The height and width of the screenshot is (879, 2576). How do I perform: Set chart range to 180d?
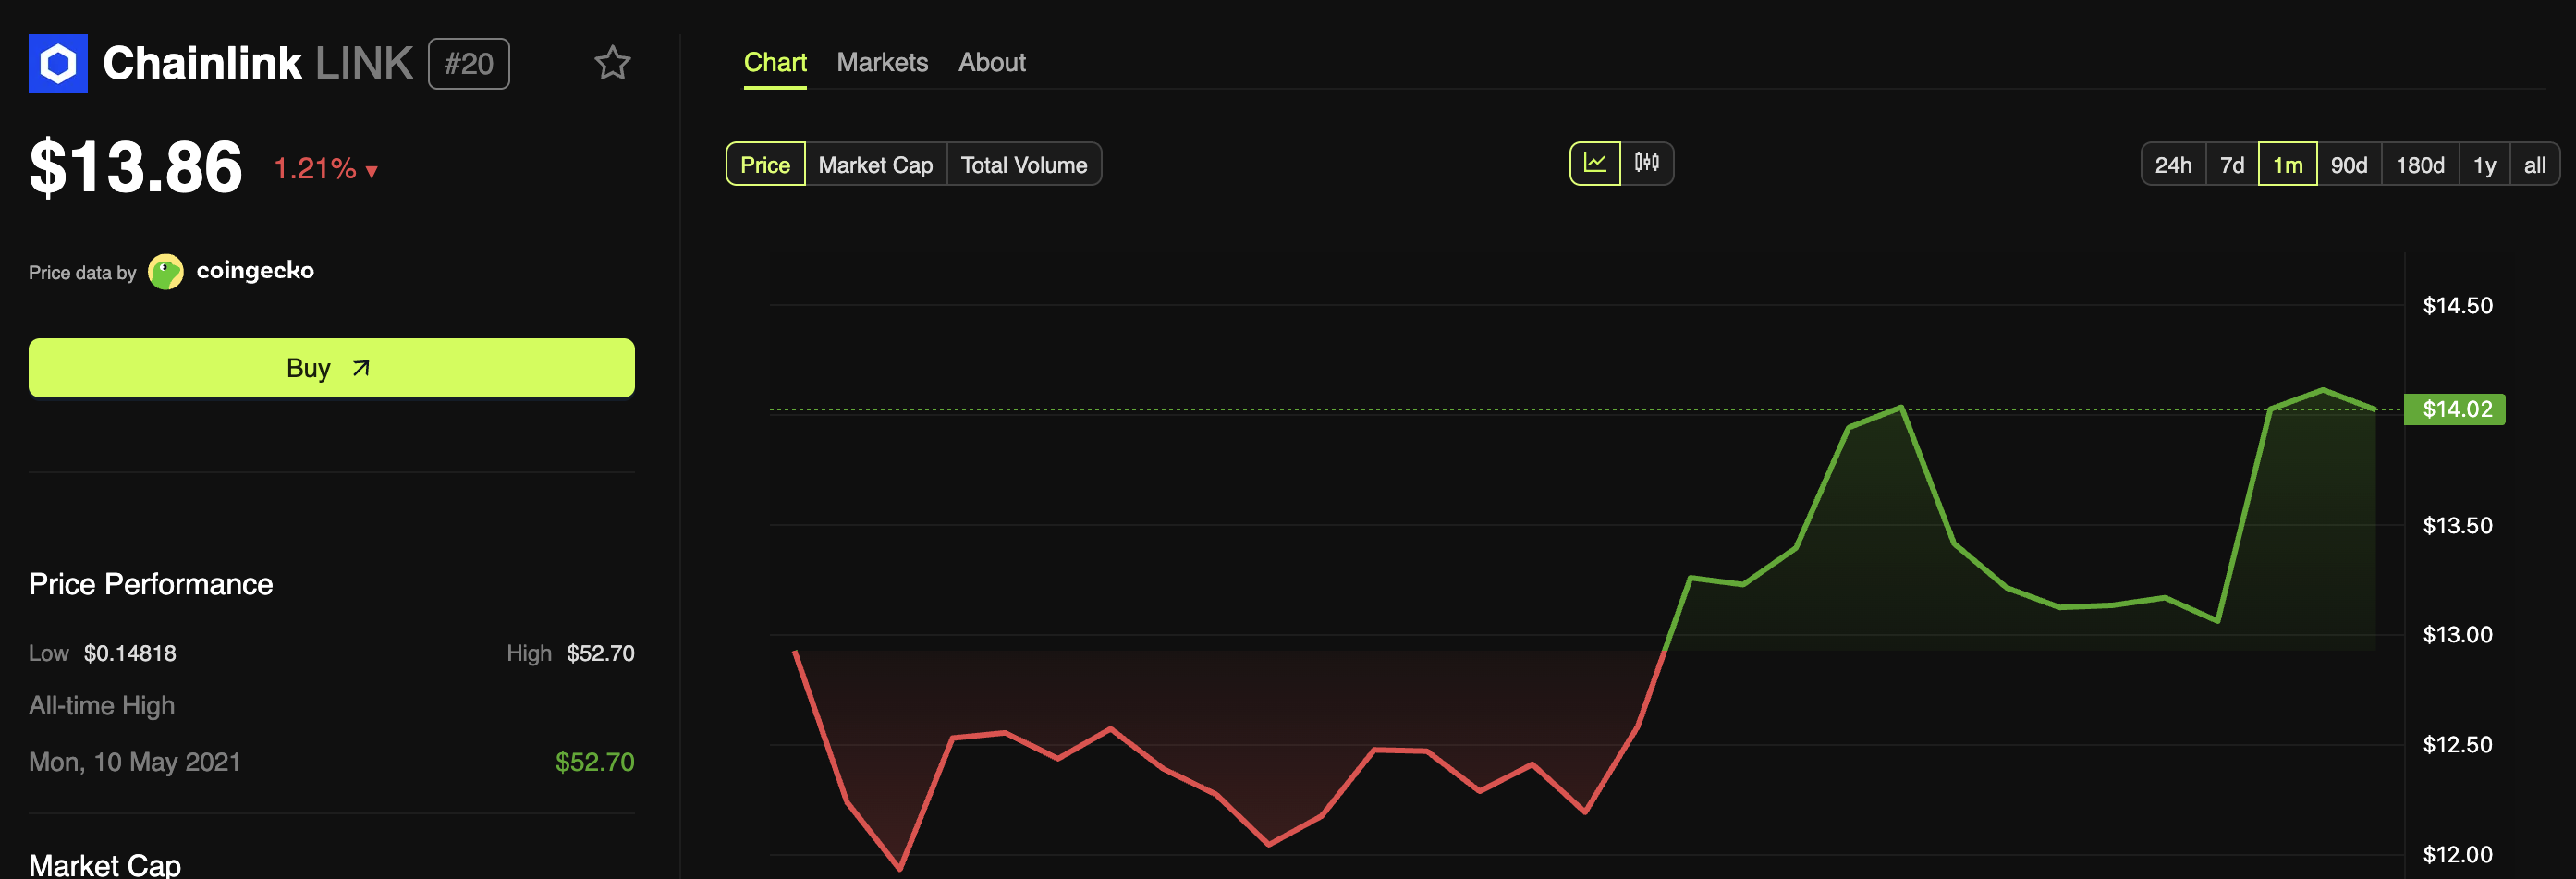2420,165
